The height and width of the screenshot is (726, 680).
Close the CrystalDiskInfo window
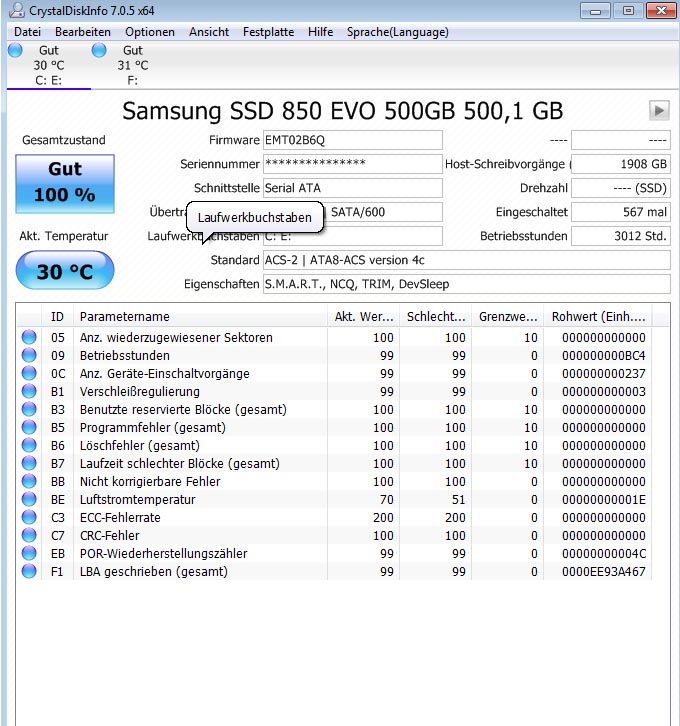pos(661,11)
